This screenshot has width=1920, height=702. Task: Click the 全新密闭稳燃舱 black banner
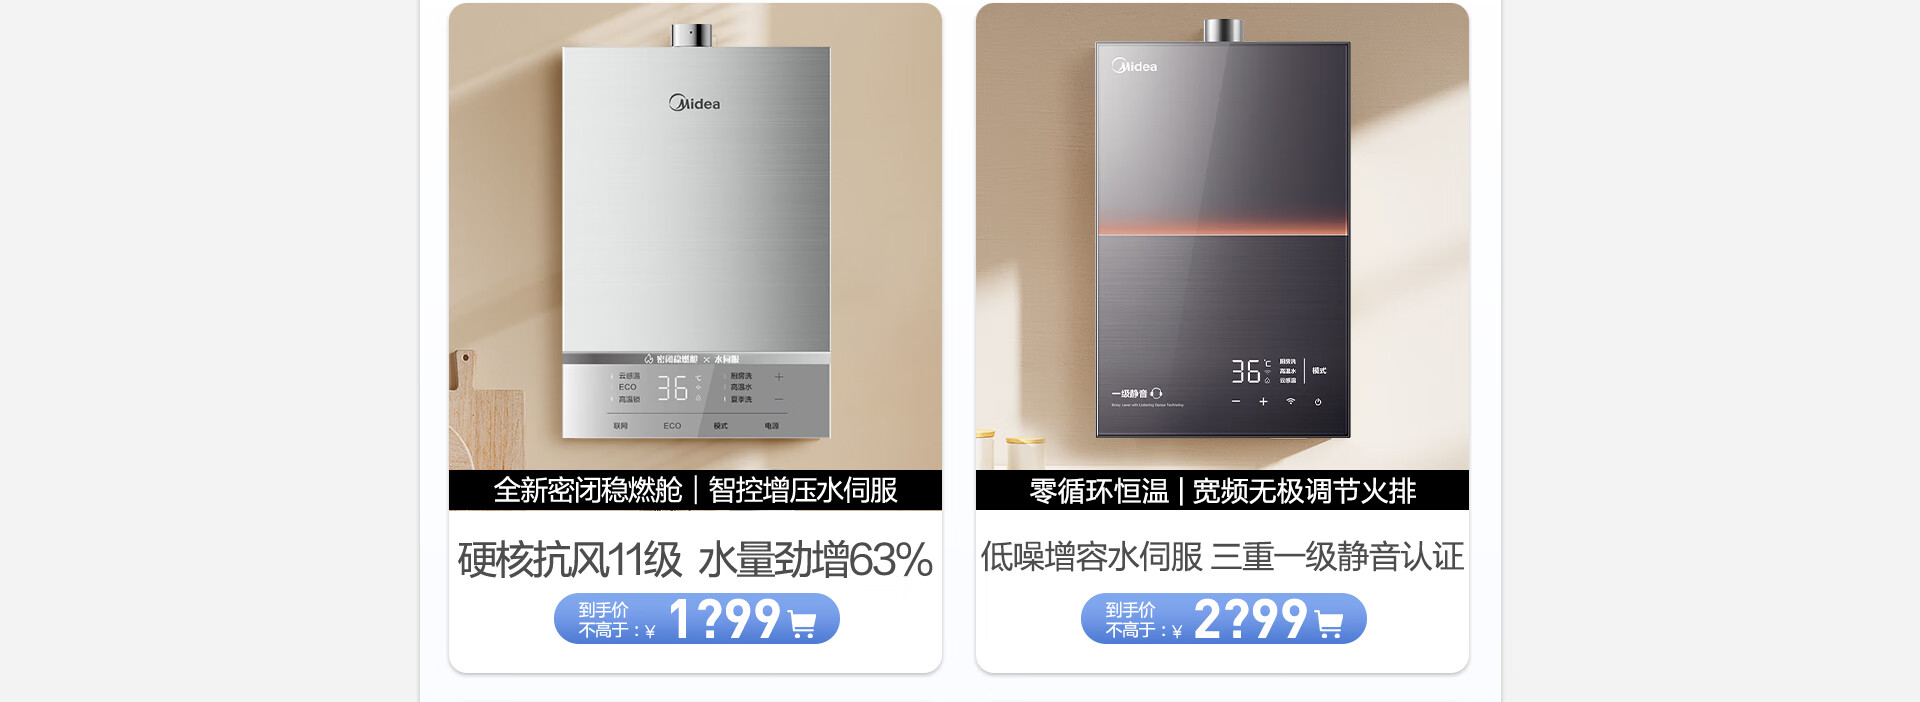[695, 490]
